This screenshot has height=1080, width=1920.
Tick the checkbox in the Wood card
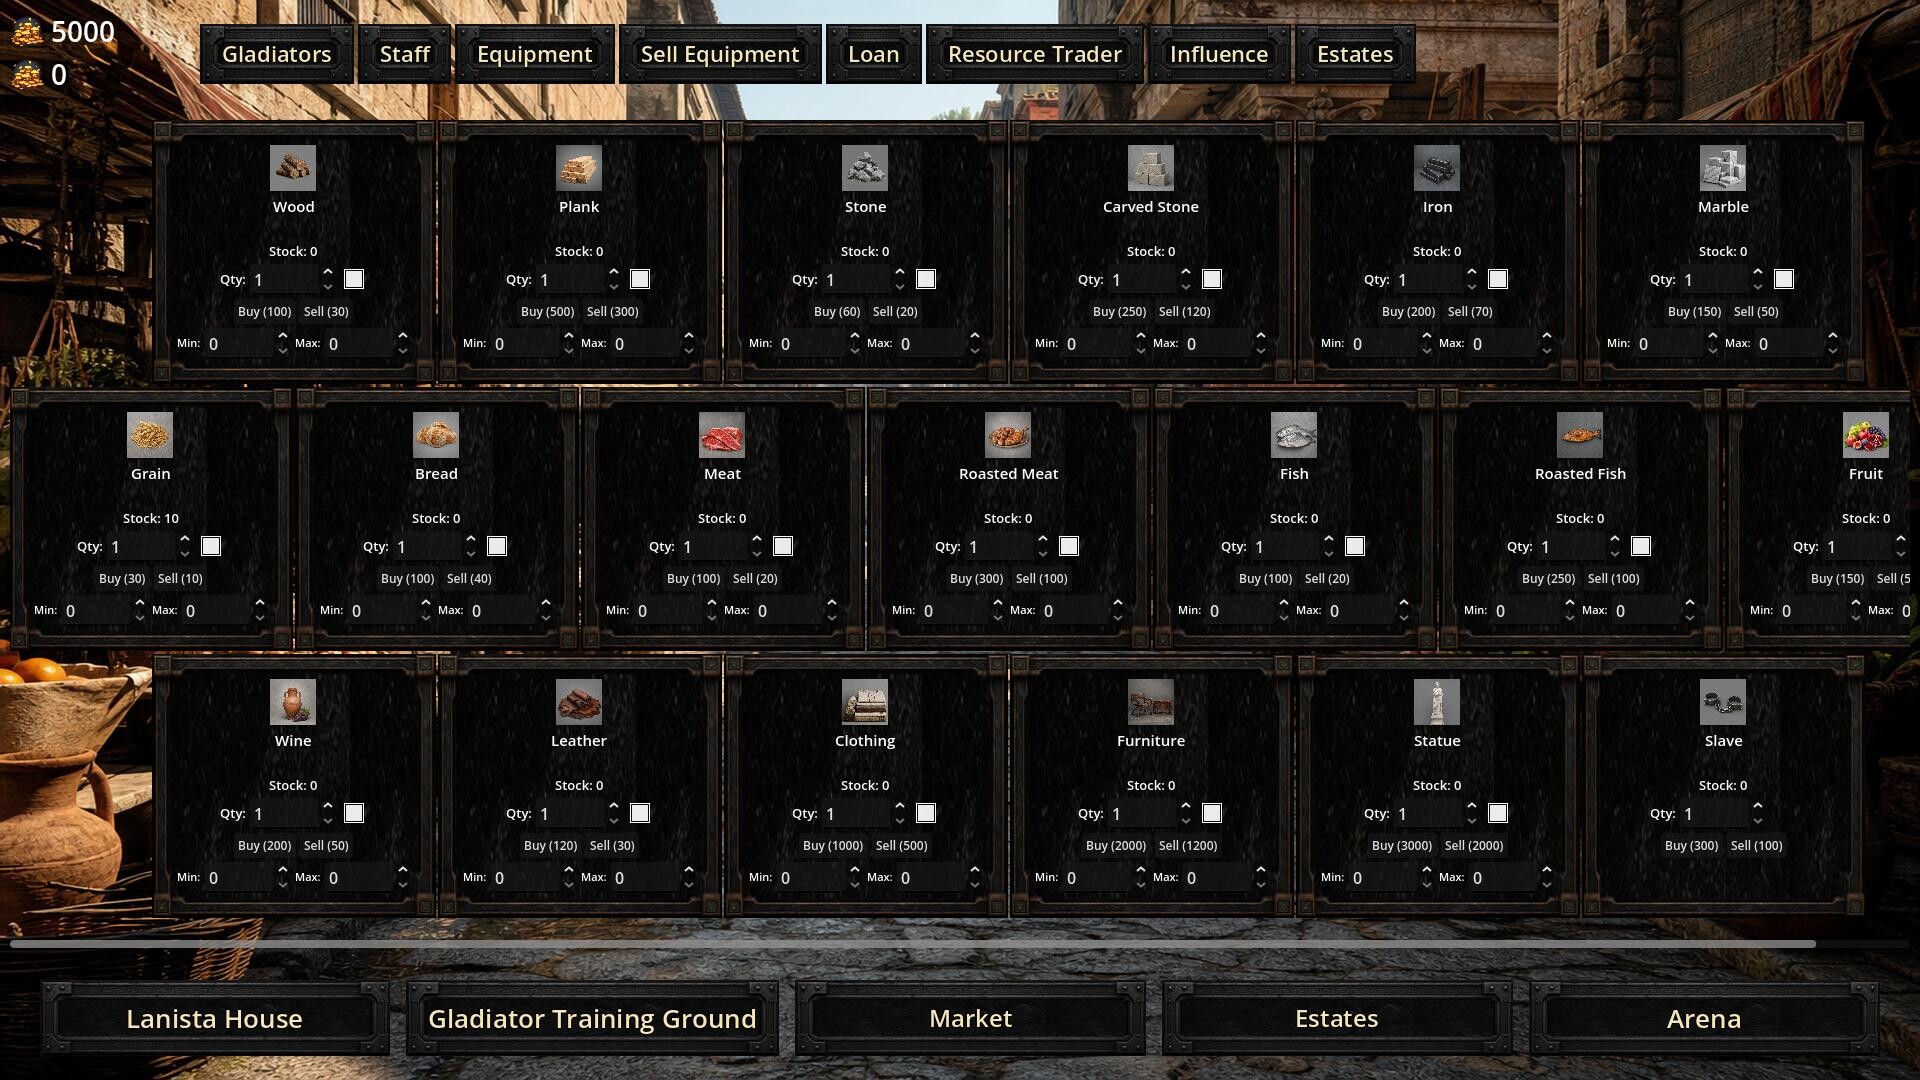(354, 279)
